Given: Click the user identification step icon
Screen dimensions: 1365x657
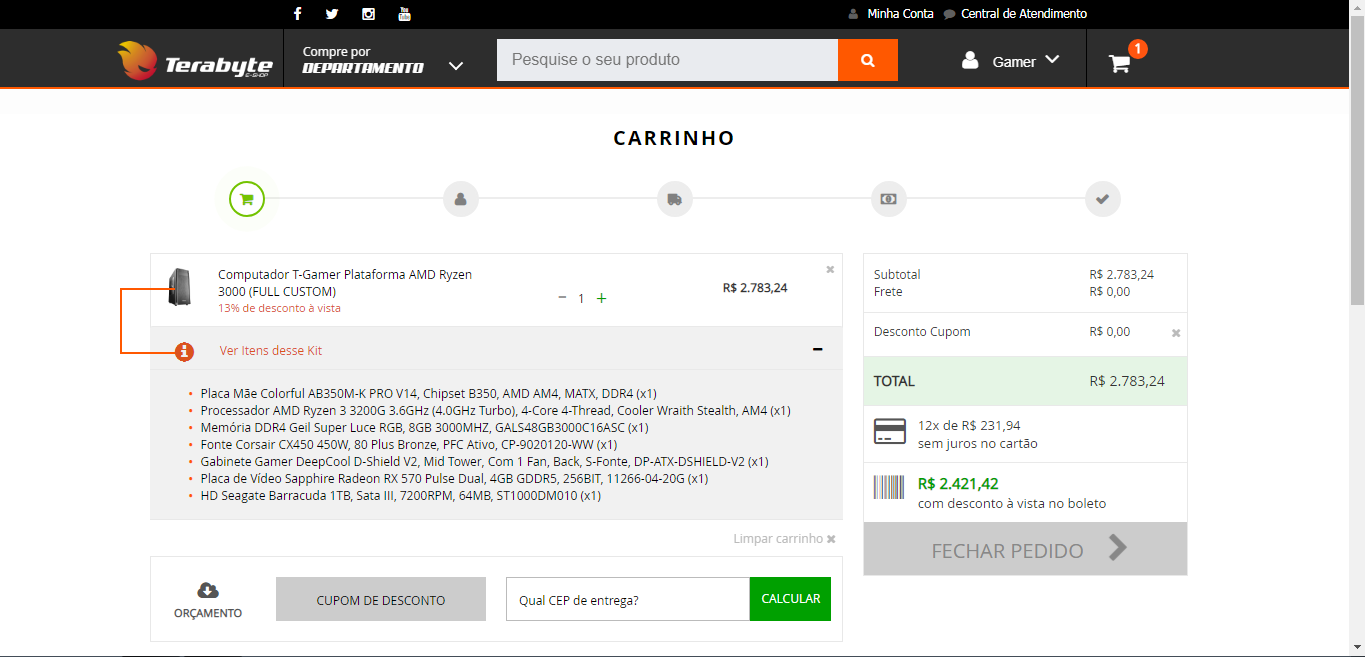Looking at the screenshot, I should click(461, 199).
